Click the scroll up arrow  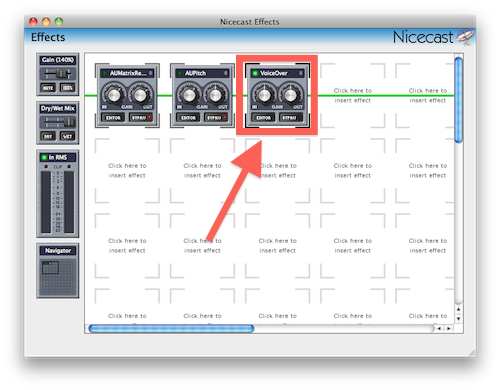[x=459, y=310]
